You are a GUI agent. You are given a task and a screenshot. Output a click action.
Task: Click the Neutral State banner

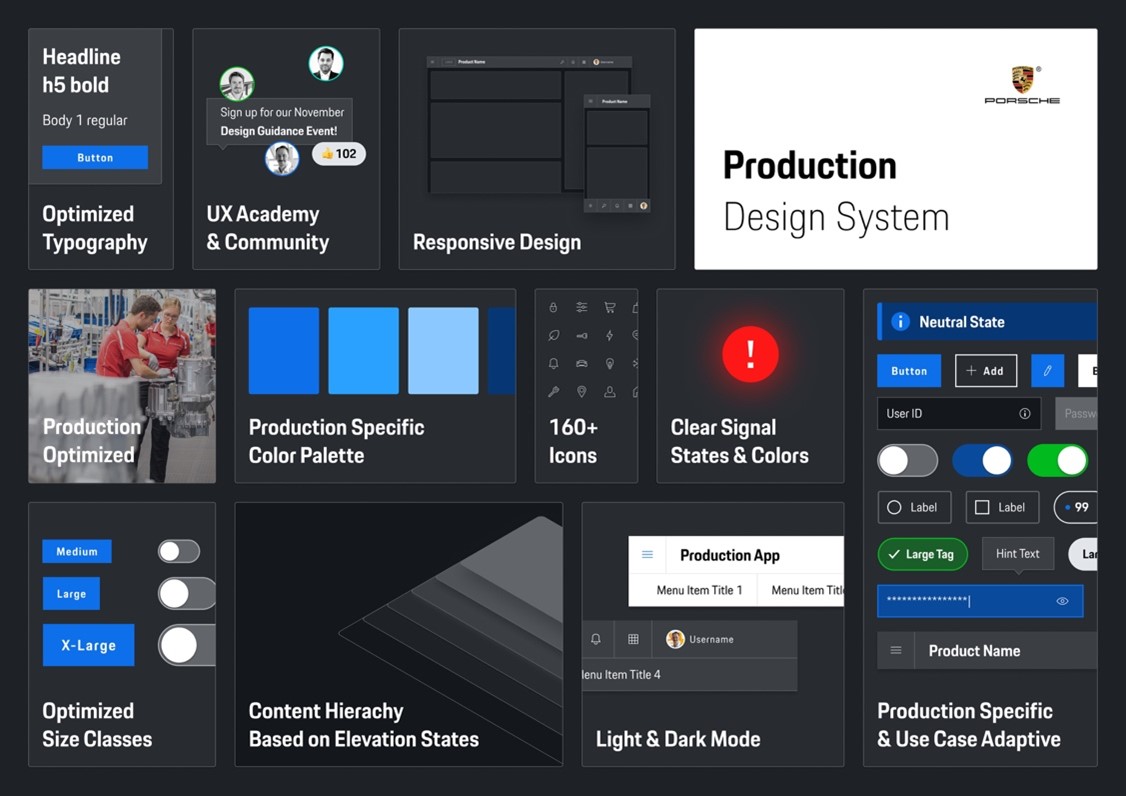[987, 322]
